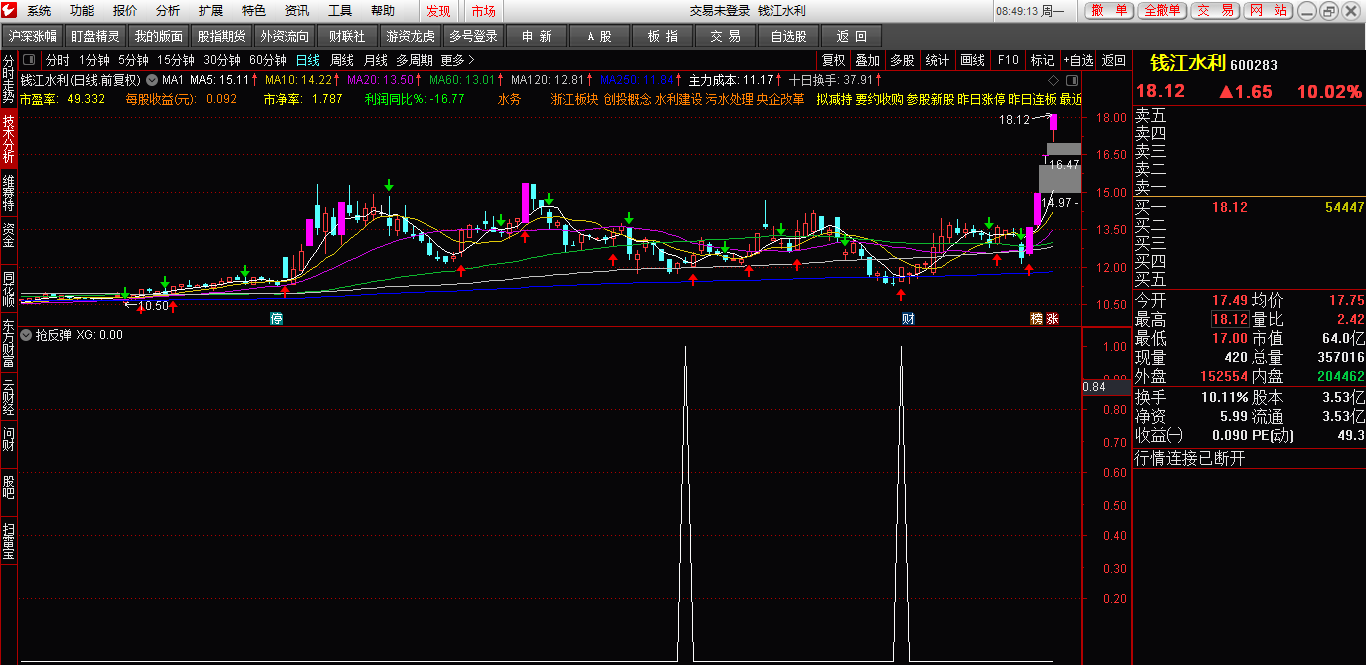This screenshot has height=665, width=1366.
Task: Click the 自选股 toolbar button
Action: click(x=789, y=36)
